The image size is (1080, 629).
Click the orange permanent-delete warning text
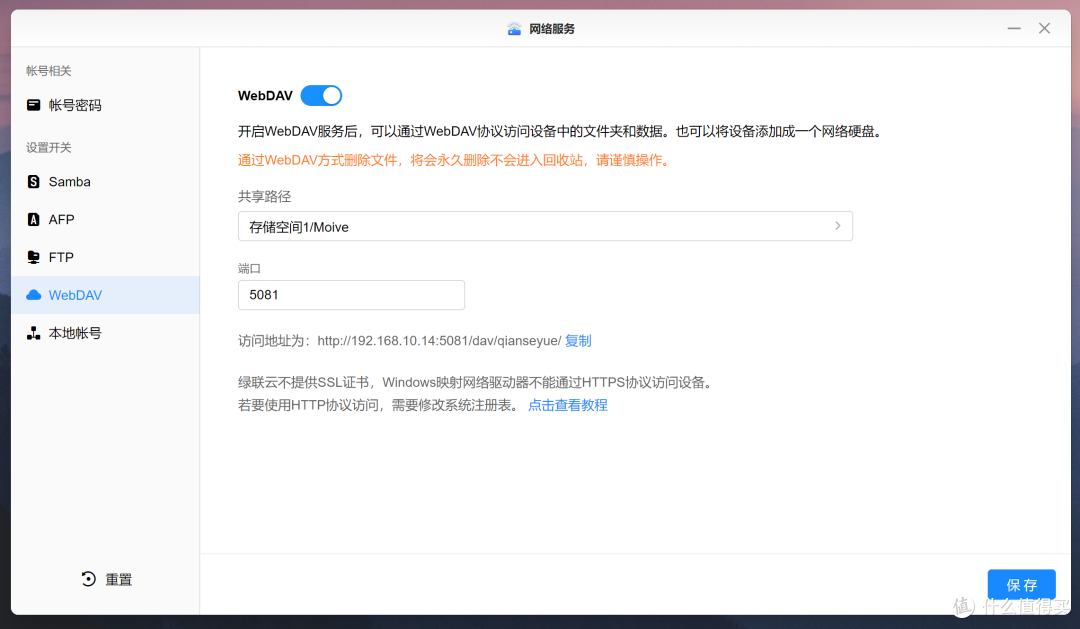click(455, 160)
